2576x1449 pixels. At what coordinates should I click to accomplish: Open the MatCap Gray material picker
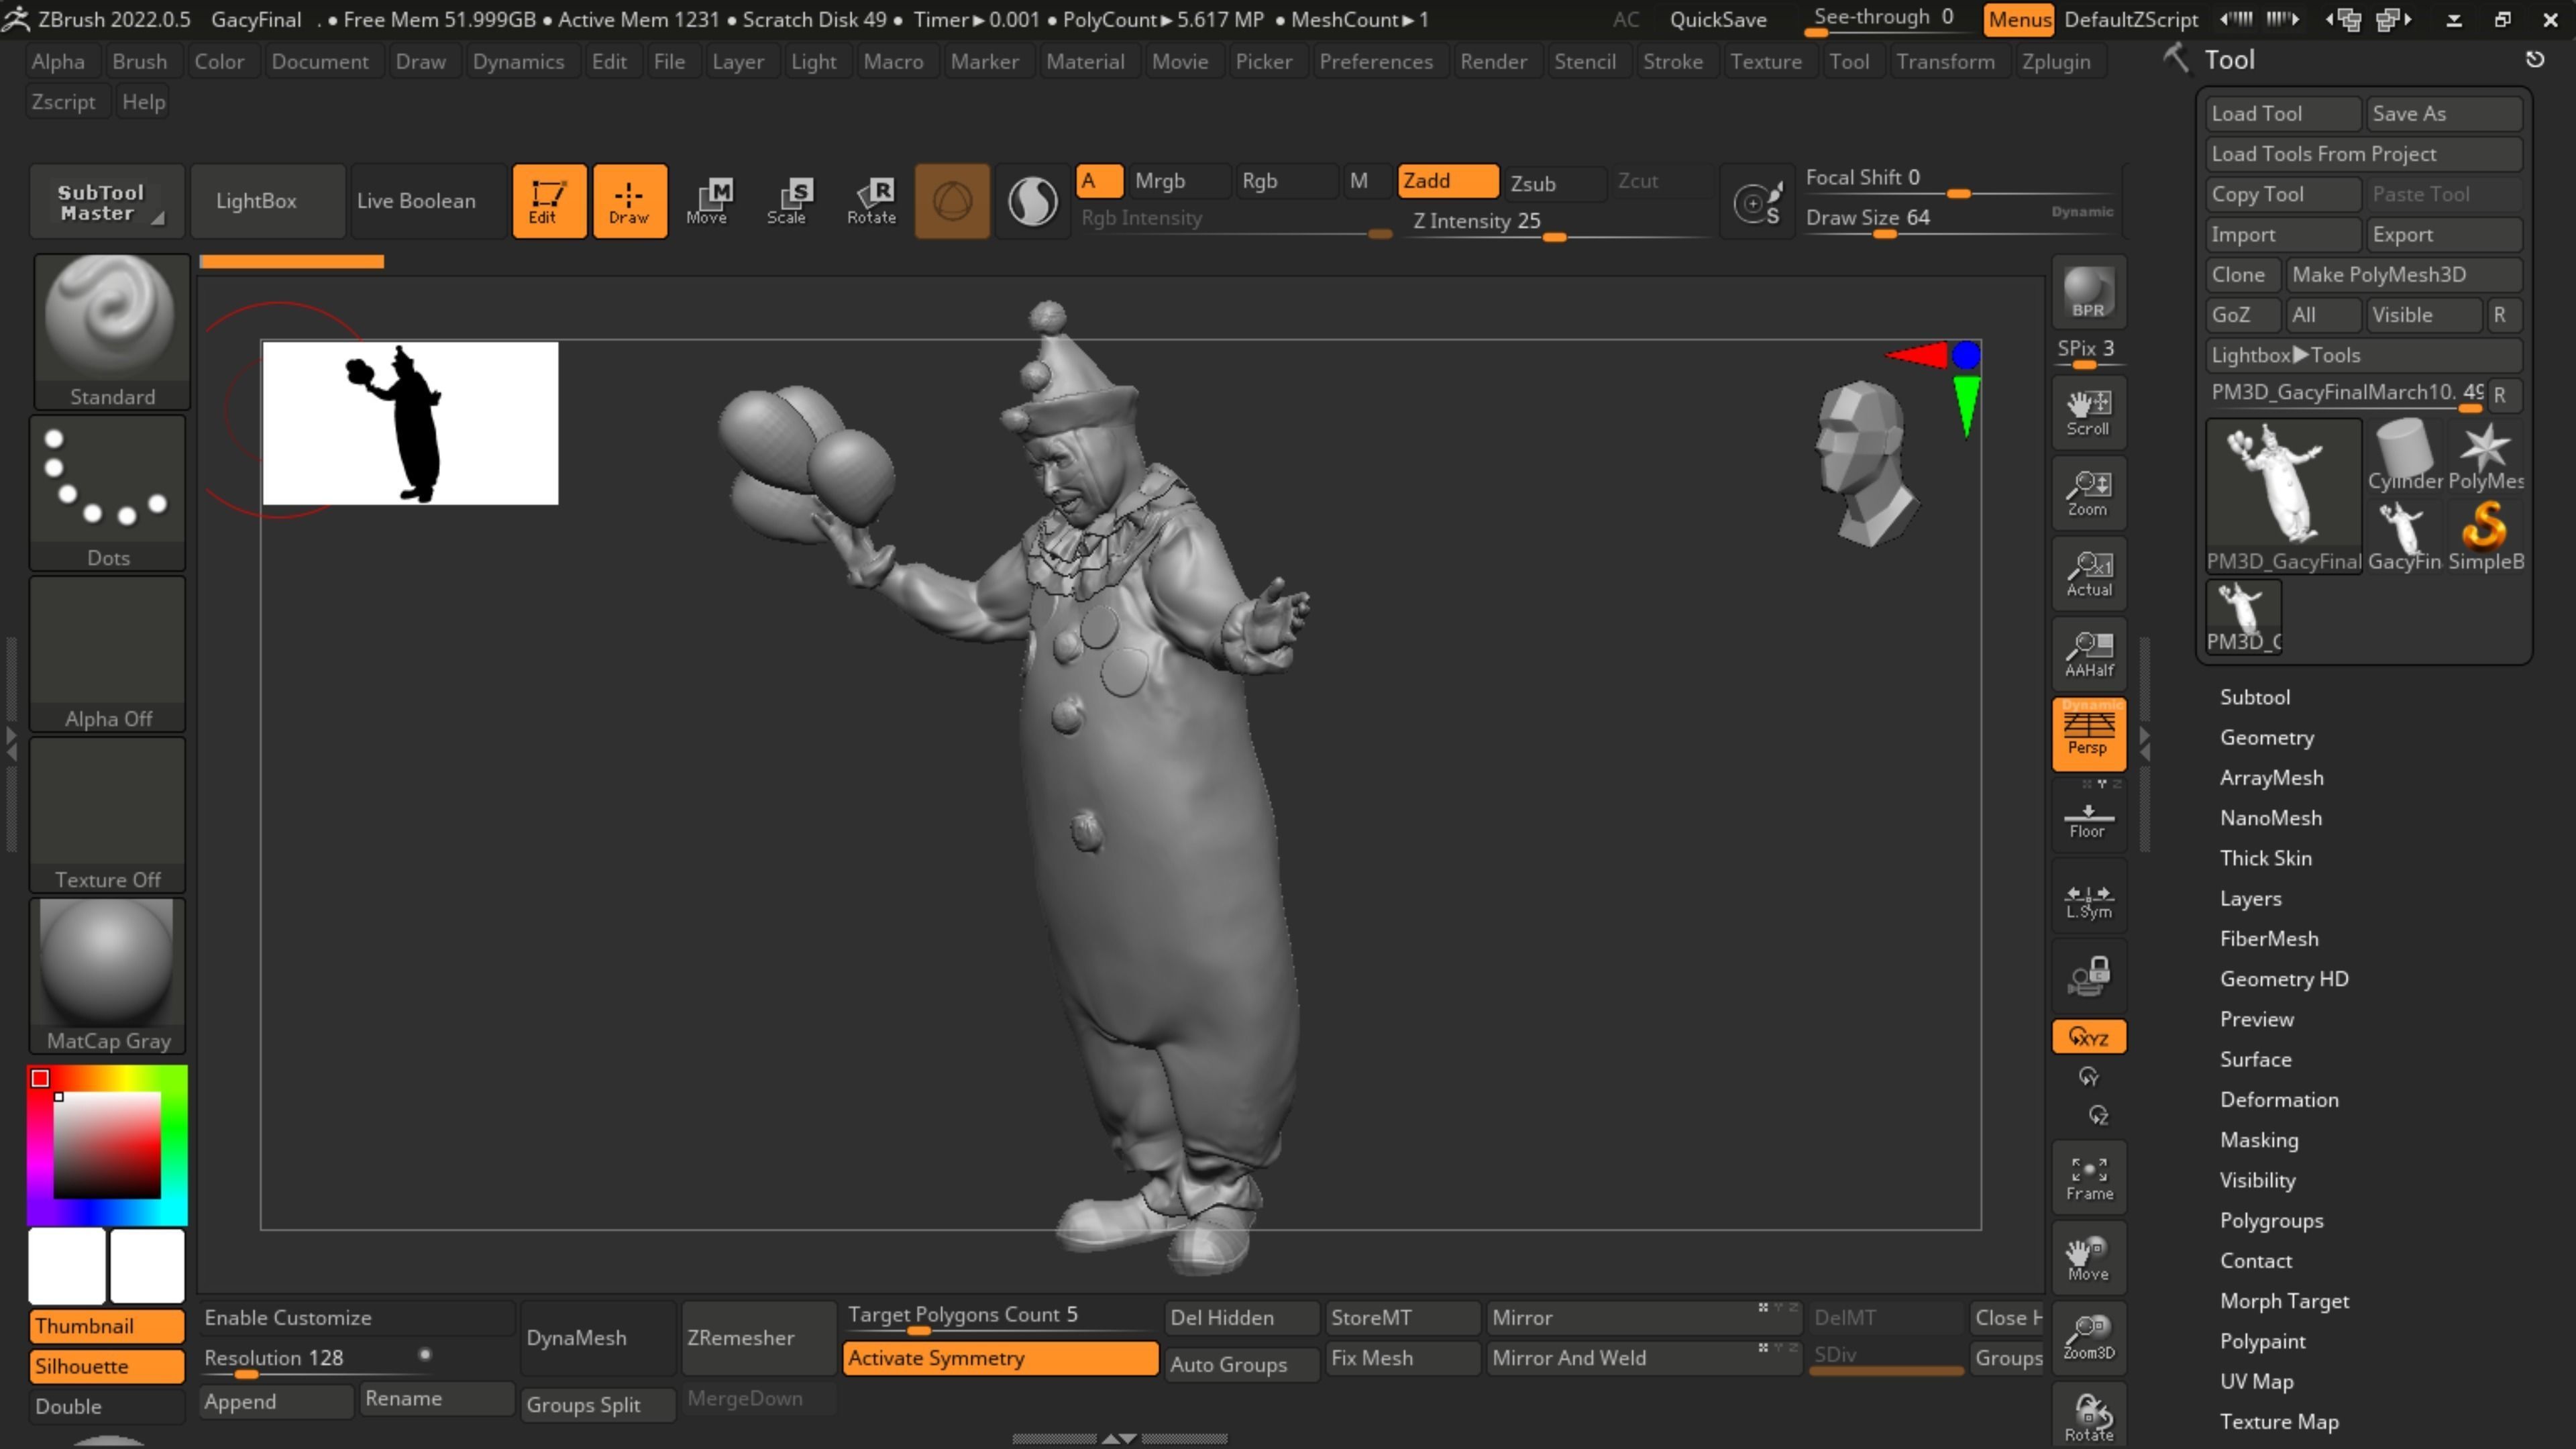[x=108, y=975]
